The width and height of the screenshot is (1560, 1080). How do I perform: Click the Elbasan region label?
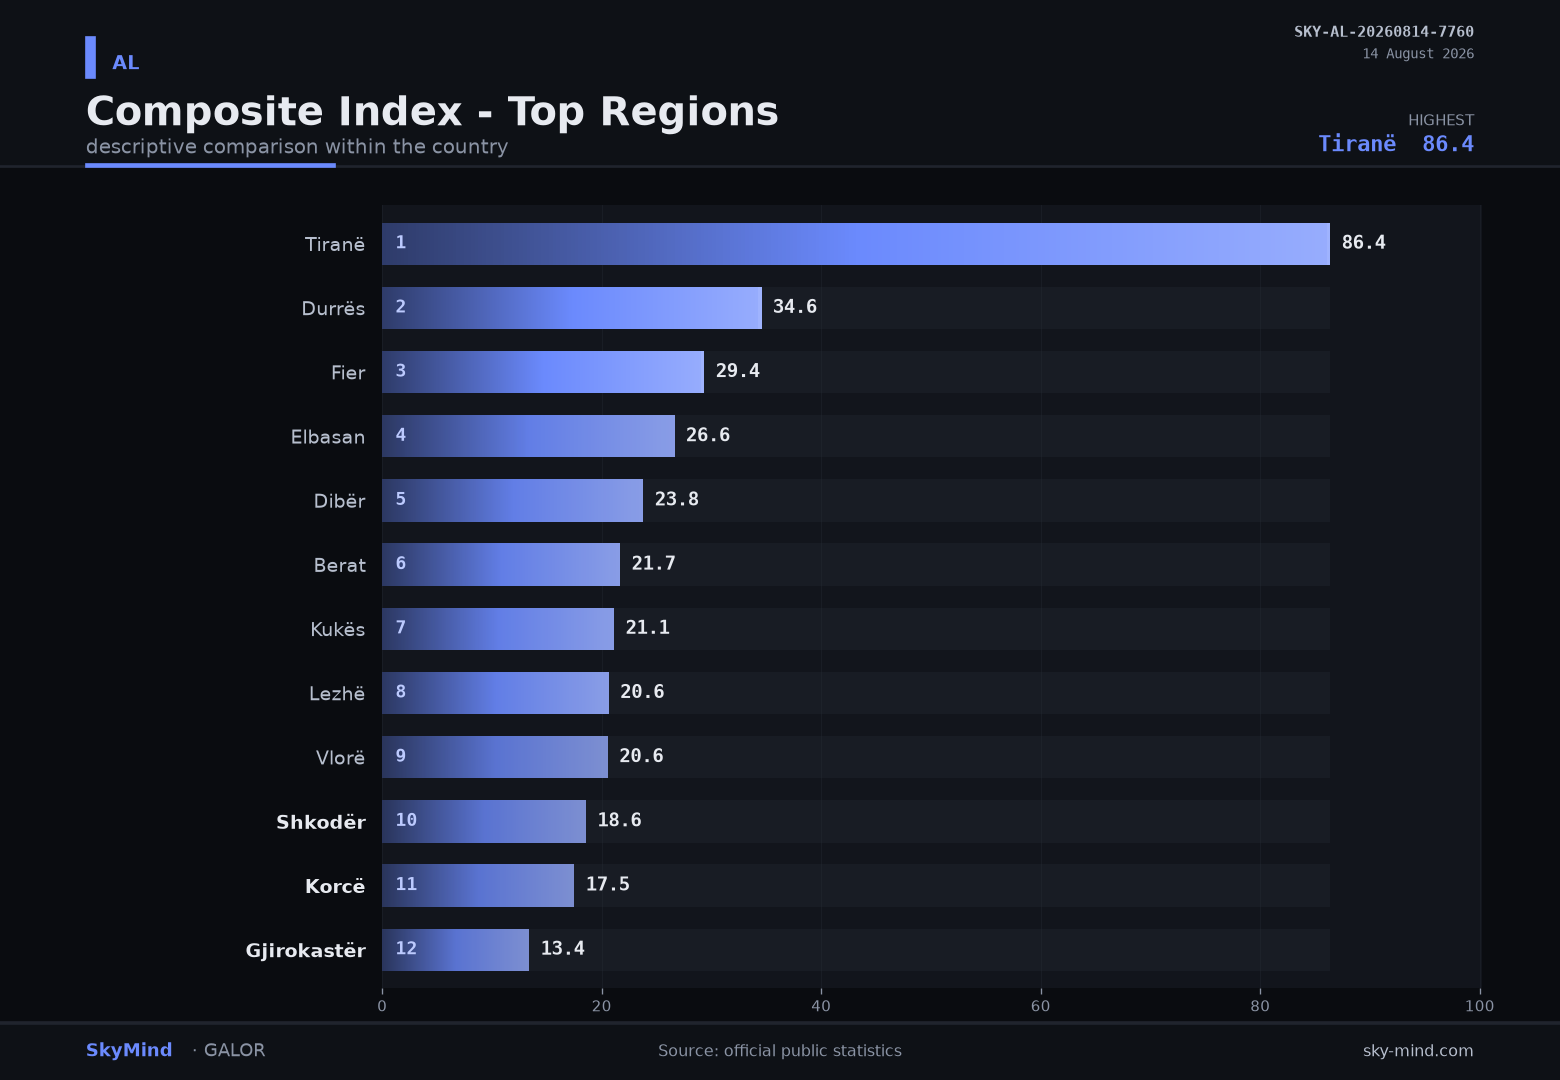328,436
